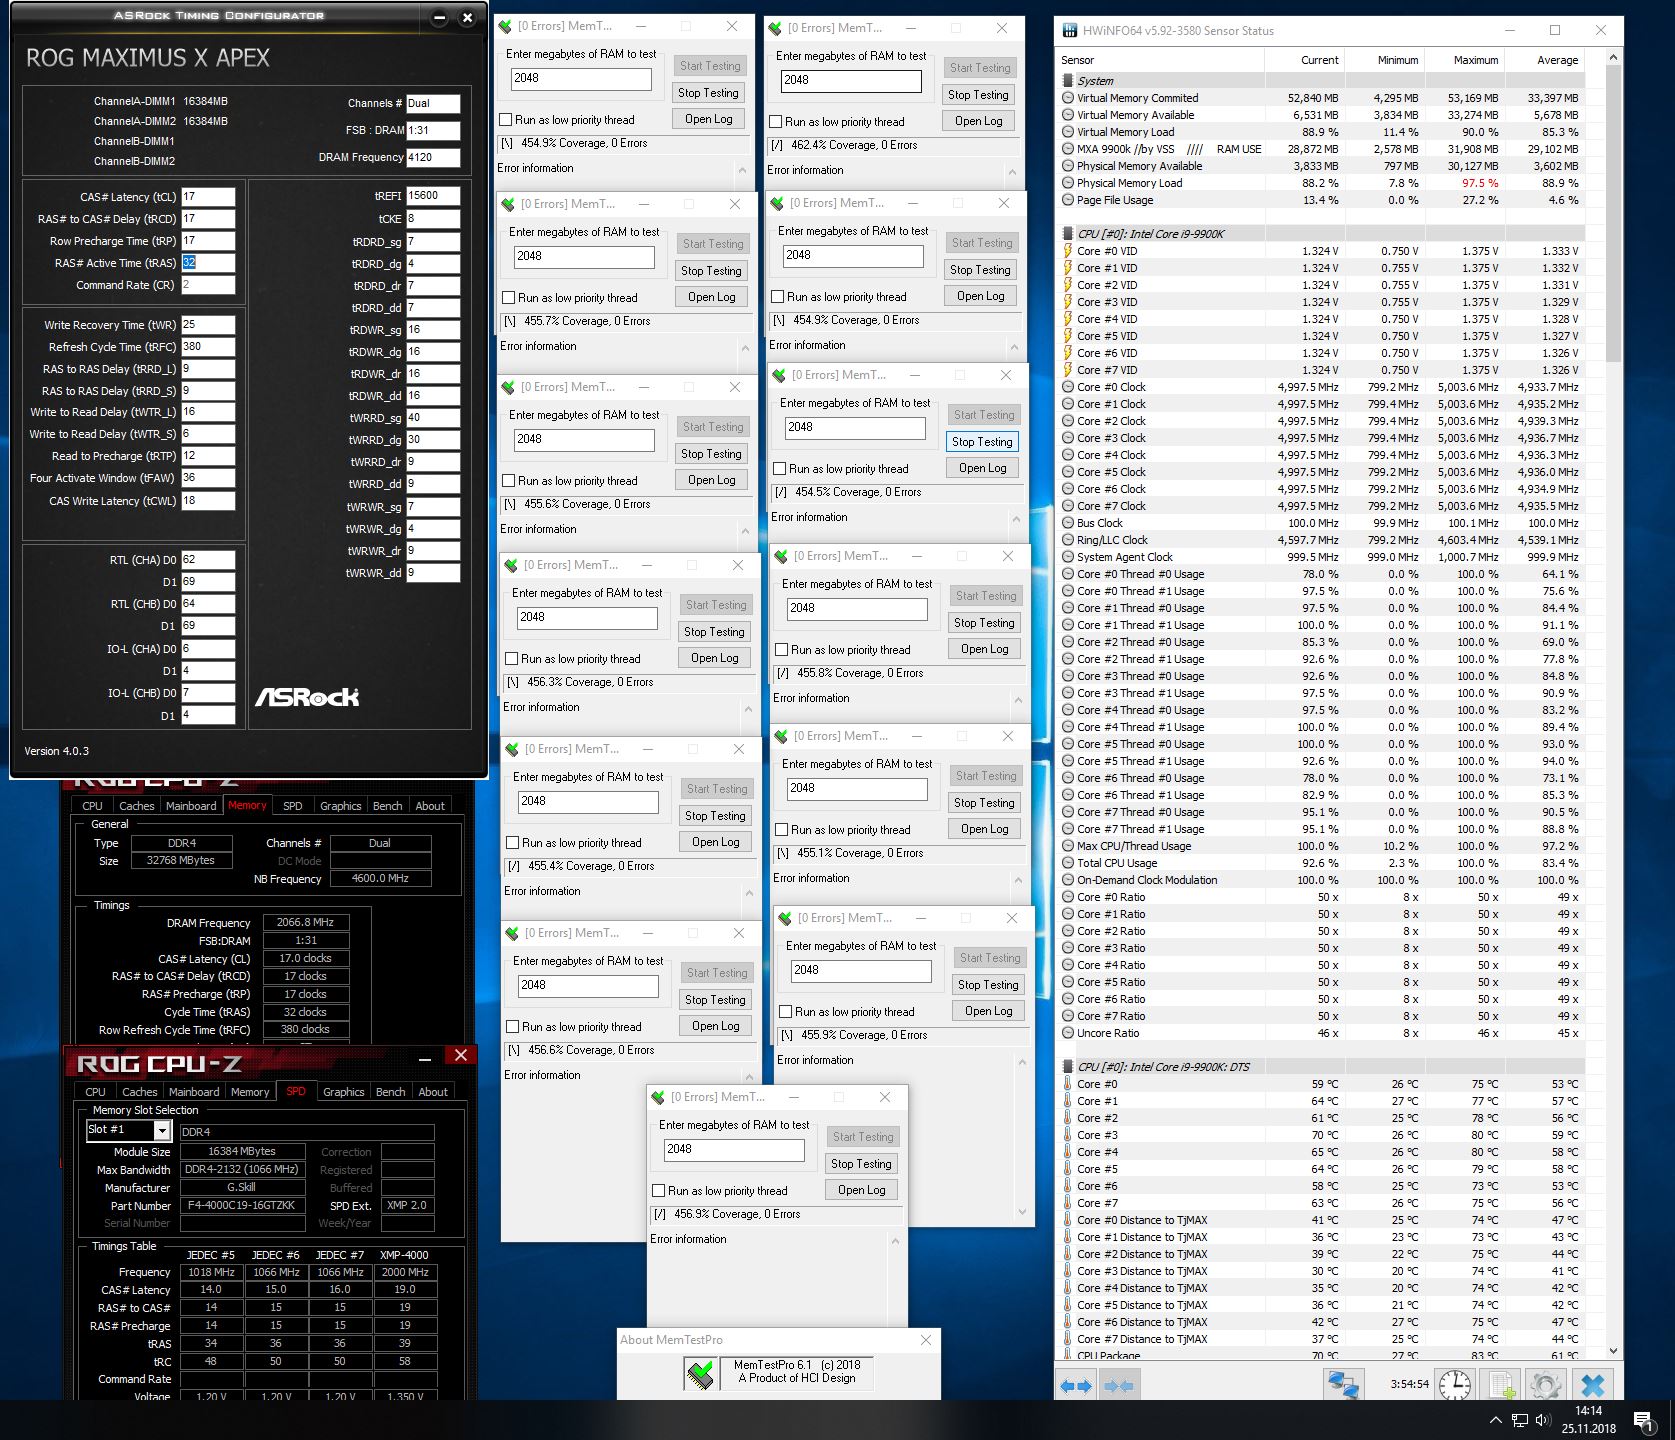This screenshot has height=1440, width=1675.
Task: Tick low priority thread in 455.4% coverage window
Action: (x=513, y=843)
